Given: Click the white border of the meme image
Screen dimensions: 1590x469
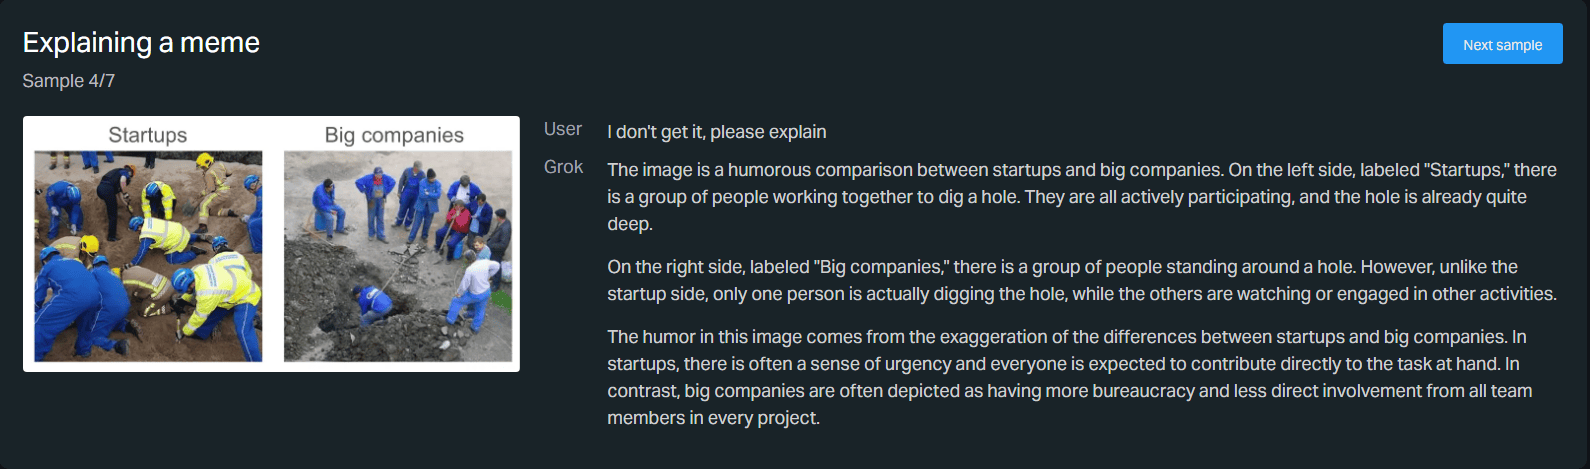Looking at the screenshot, I should pos(272,366).
